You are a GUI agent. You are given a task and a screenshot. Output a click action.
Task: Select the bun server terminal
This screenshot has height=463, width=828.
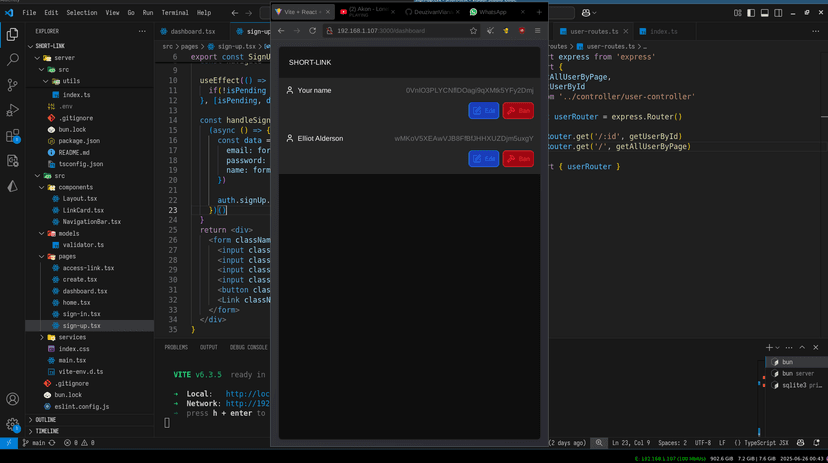click(x=797, y=374)
